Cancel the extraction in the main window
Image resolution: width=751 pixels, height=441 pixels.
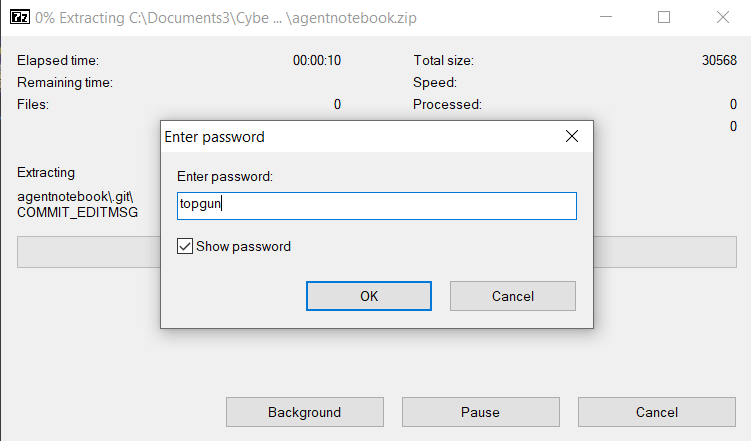pos(656,412)
